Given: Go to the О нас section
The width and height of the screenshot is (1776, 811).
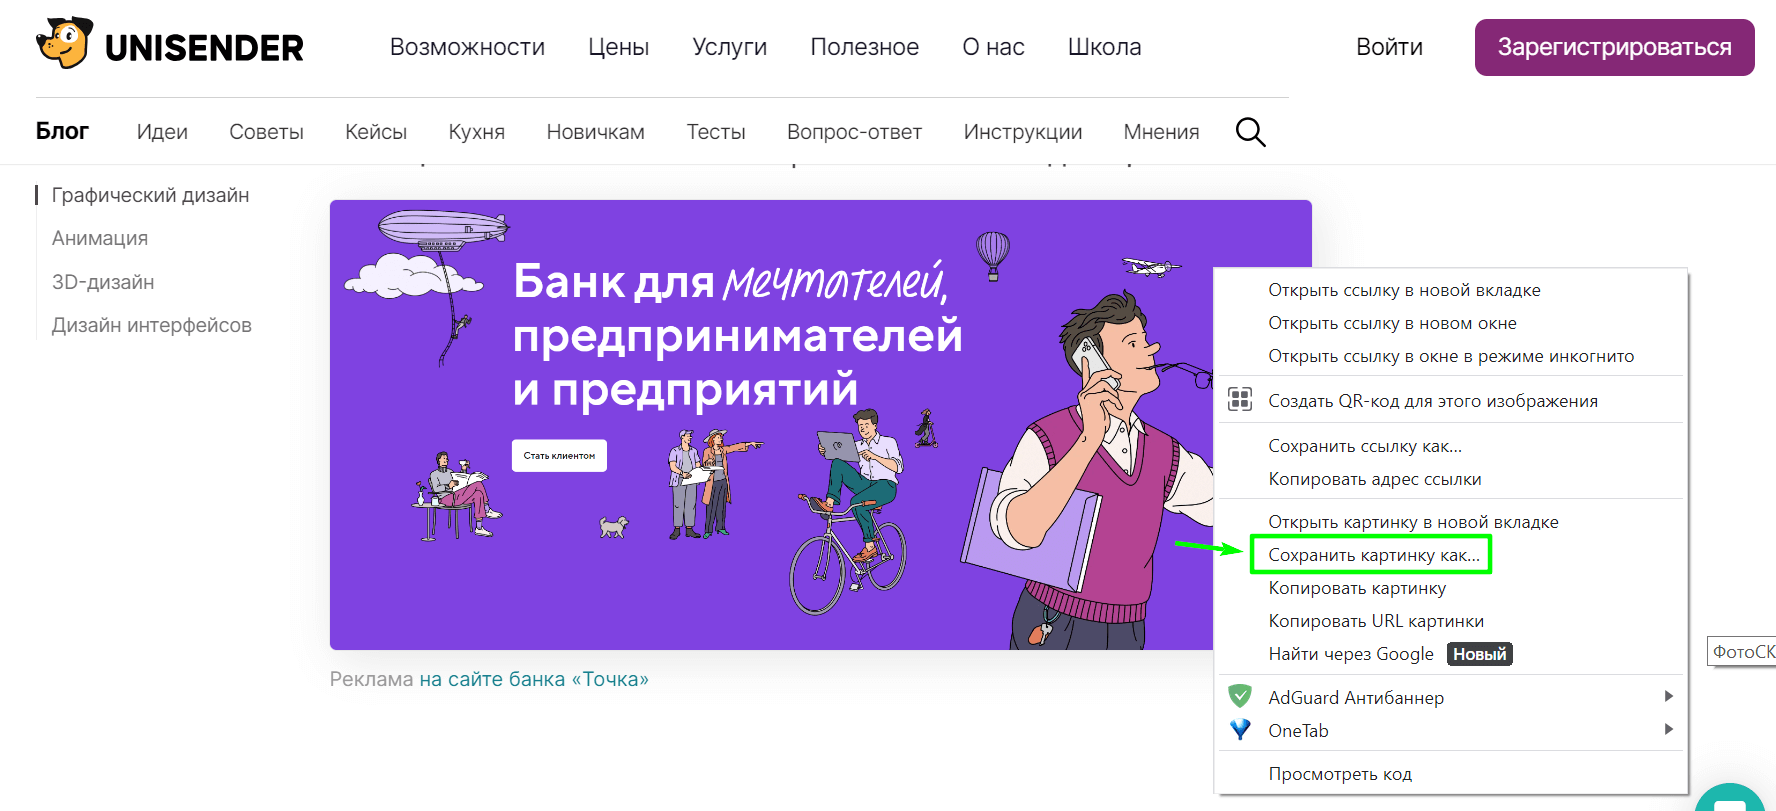Looking at the screenshot, I should click(993, 47).
